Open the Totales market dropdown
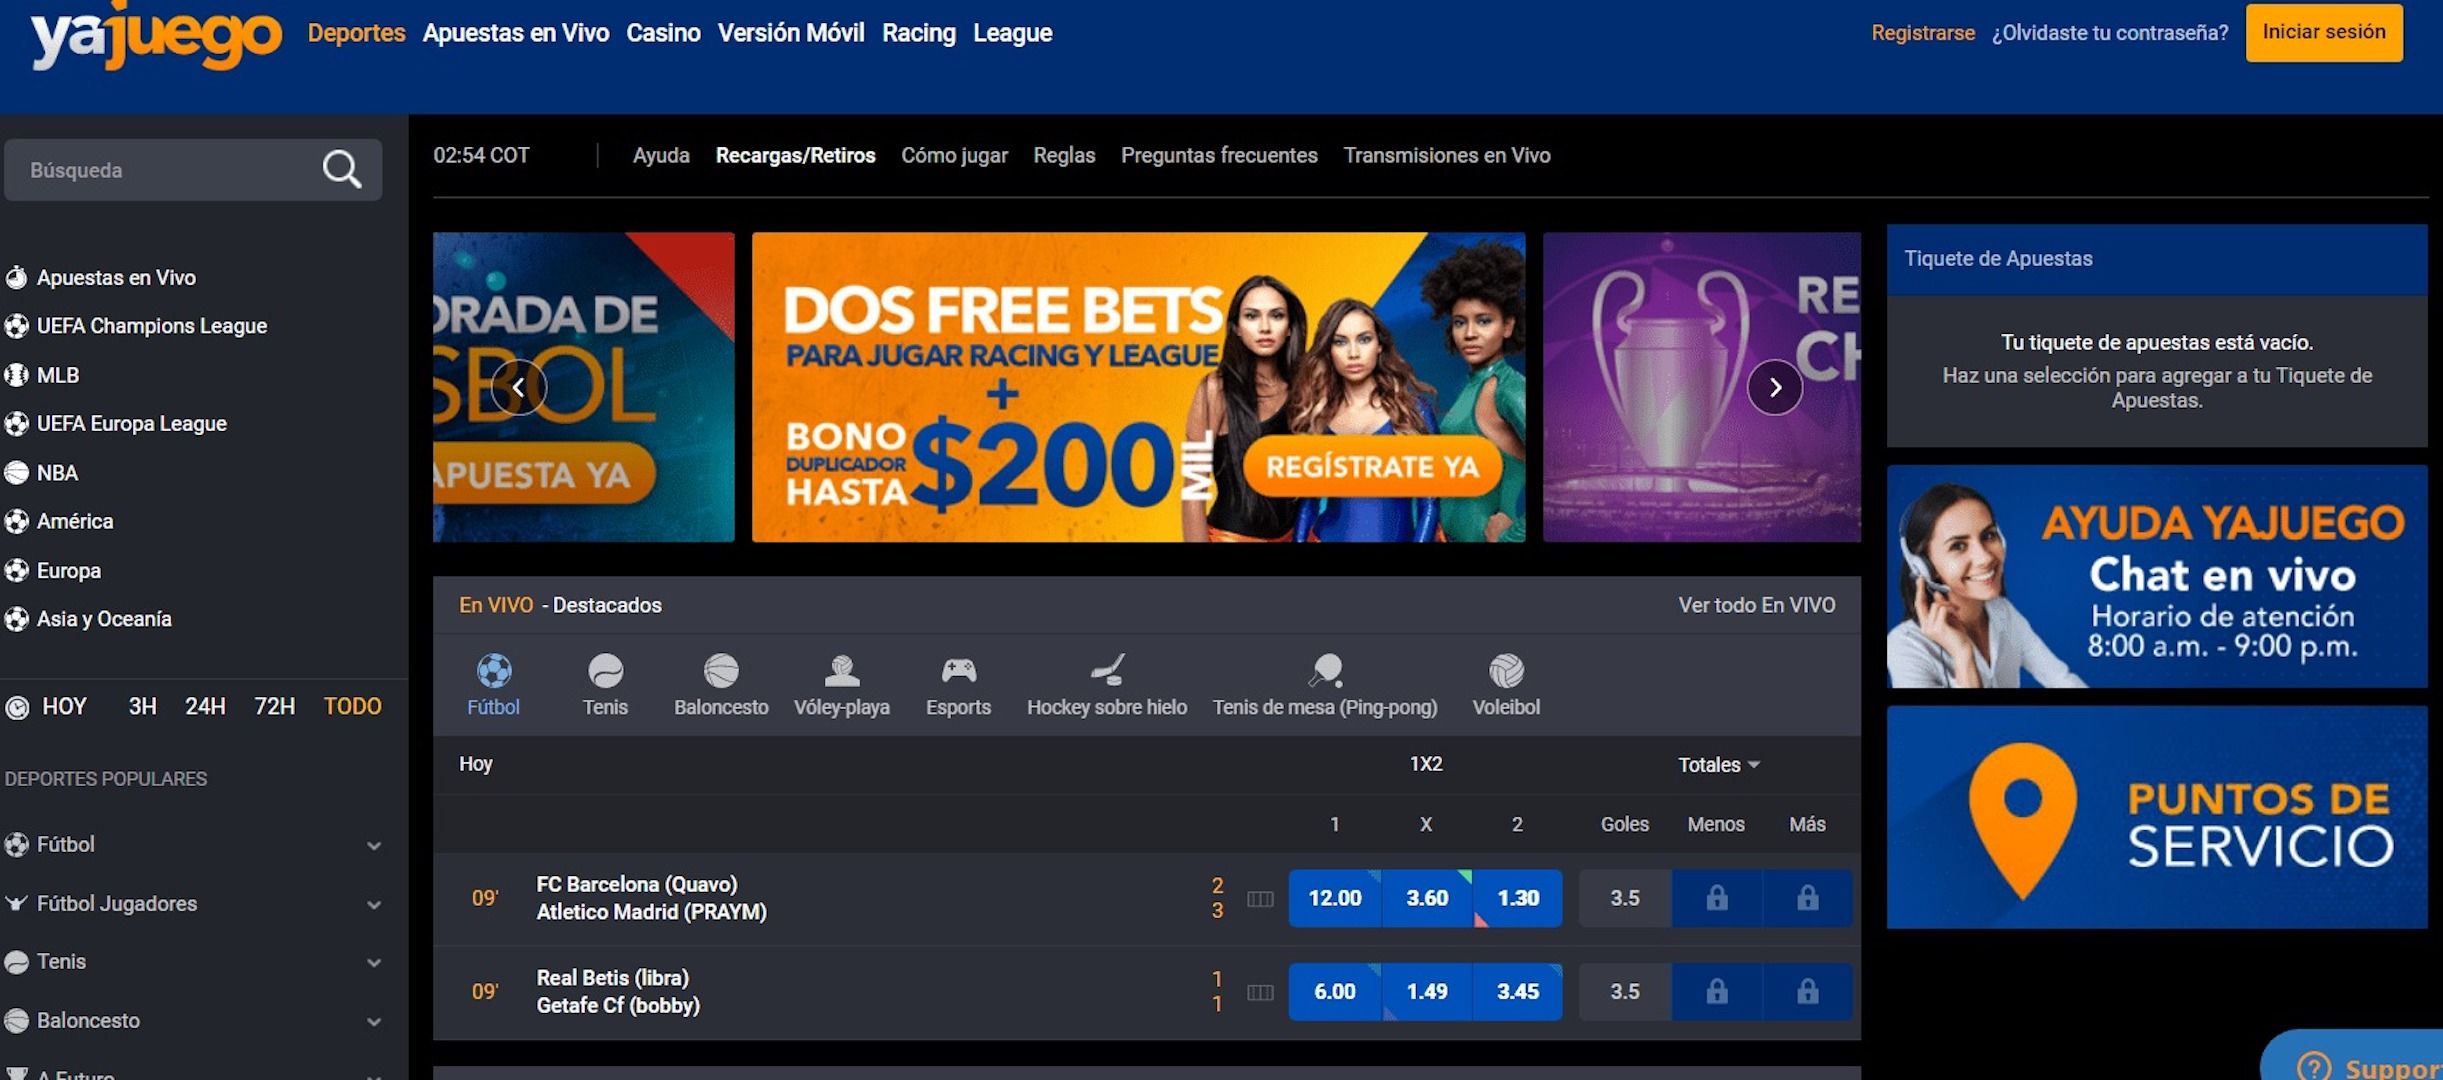 tap(1718, 765)
